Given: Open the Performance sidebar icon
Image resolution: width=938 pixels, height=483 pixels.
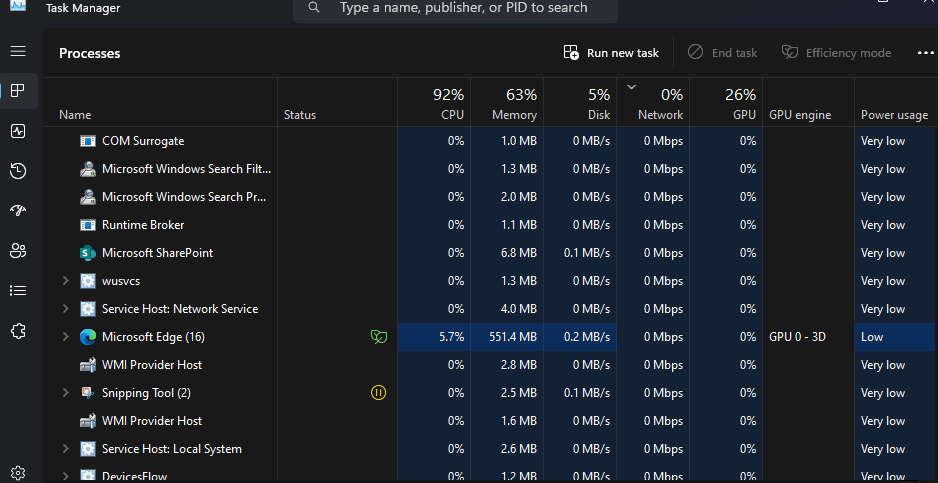Looking at the screenshot, I should [x=18, y=131].
